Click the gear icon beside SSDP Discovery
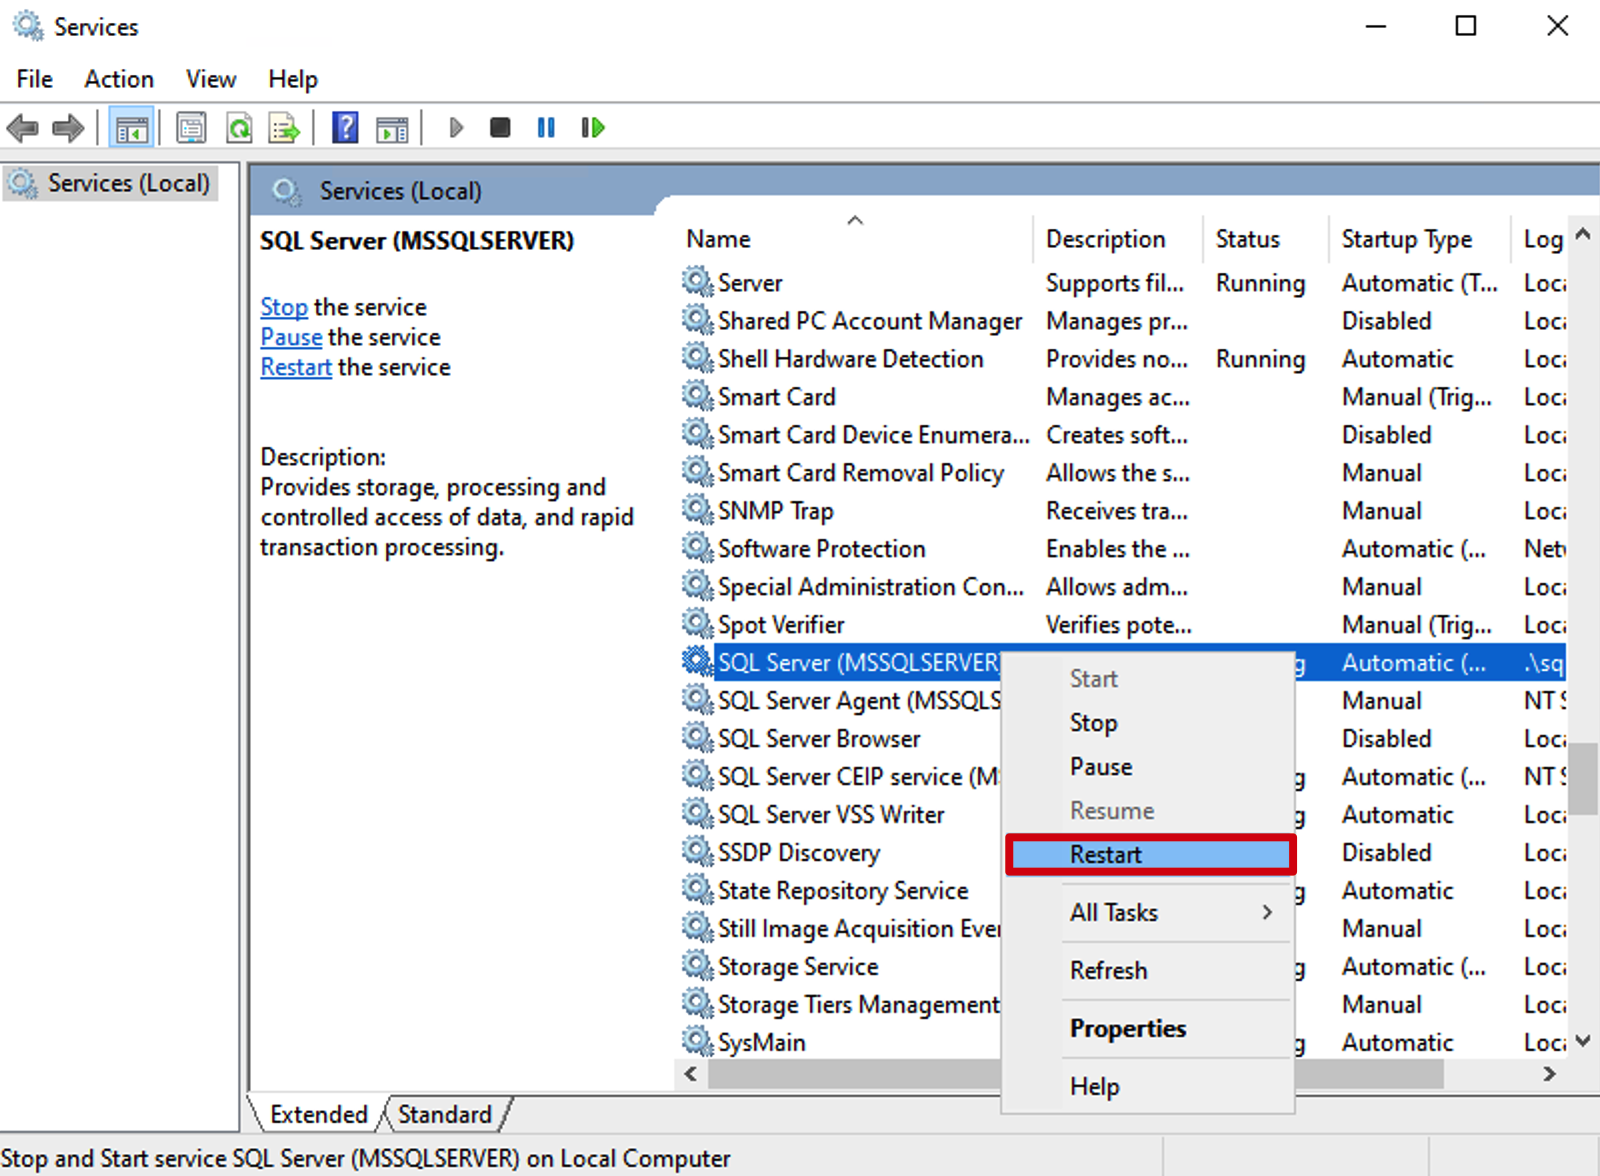Image resolution: width=1600 pixels, height=1176 pixels. click(x=697, y=852)
